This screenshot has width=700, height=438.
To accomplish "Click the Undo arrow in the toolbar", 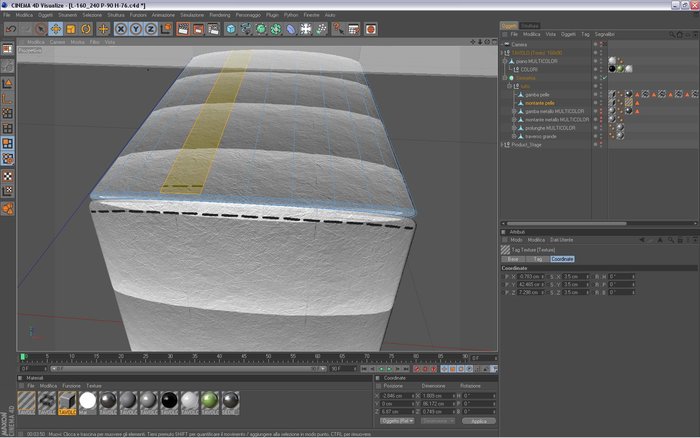I will coord(10,29).
